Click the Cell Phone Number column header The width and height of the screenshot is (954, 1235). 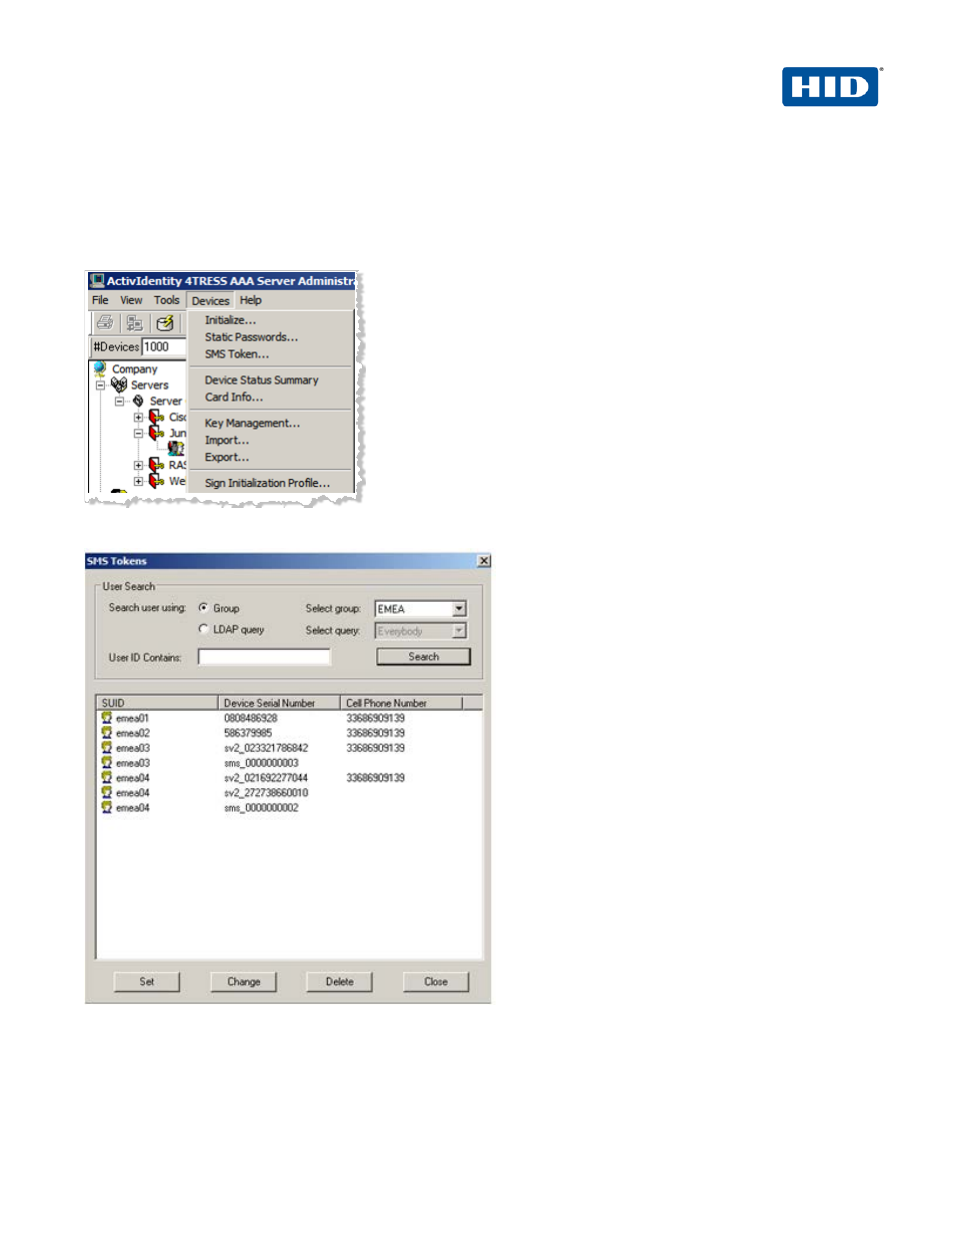click(x=401, y=703)
